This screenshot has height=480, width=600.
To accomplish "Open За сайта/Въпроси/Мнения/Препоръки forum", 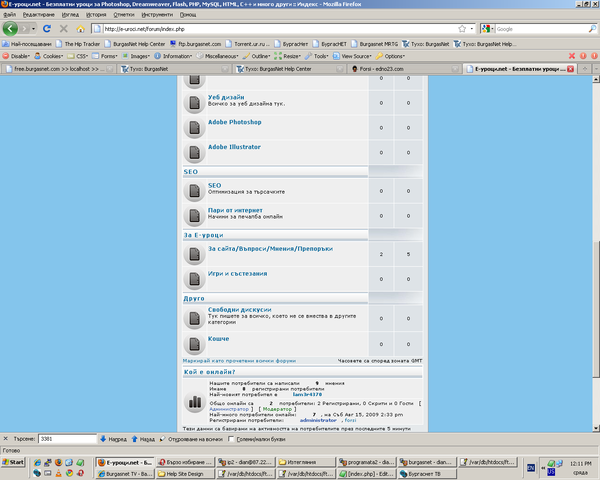I will pos(270,249).
